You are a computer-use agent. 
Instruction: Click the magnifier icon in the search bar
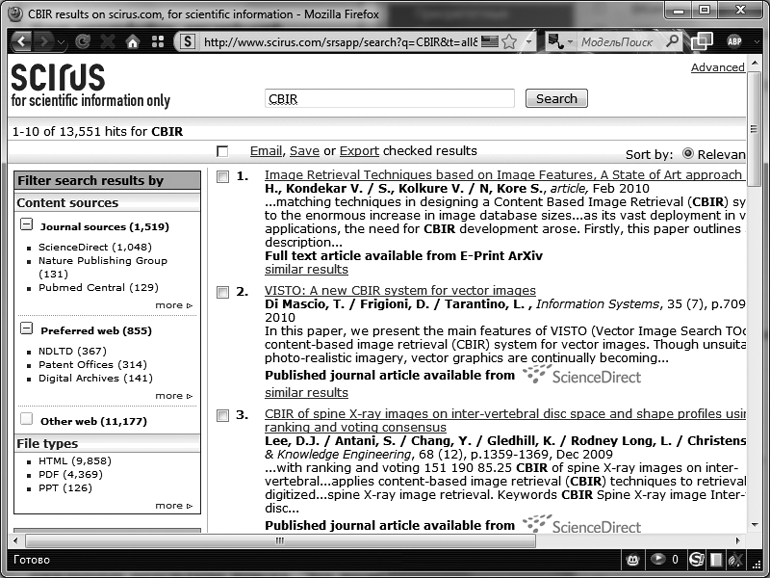(x=672, y=42)
